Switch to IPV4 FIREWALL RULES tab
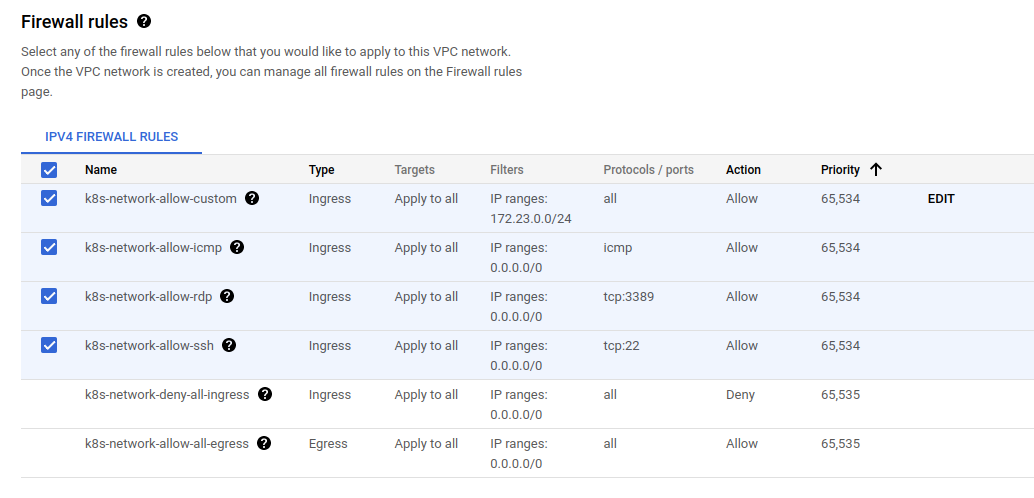Image resolution: width=1034 pixels, height=498 pixels. coord(112,137)
